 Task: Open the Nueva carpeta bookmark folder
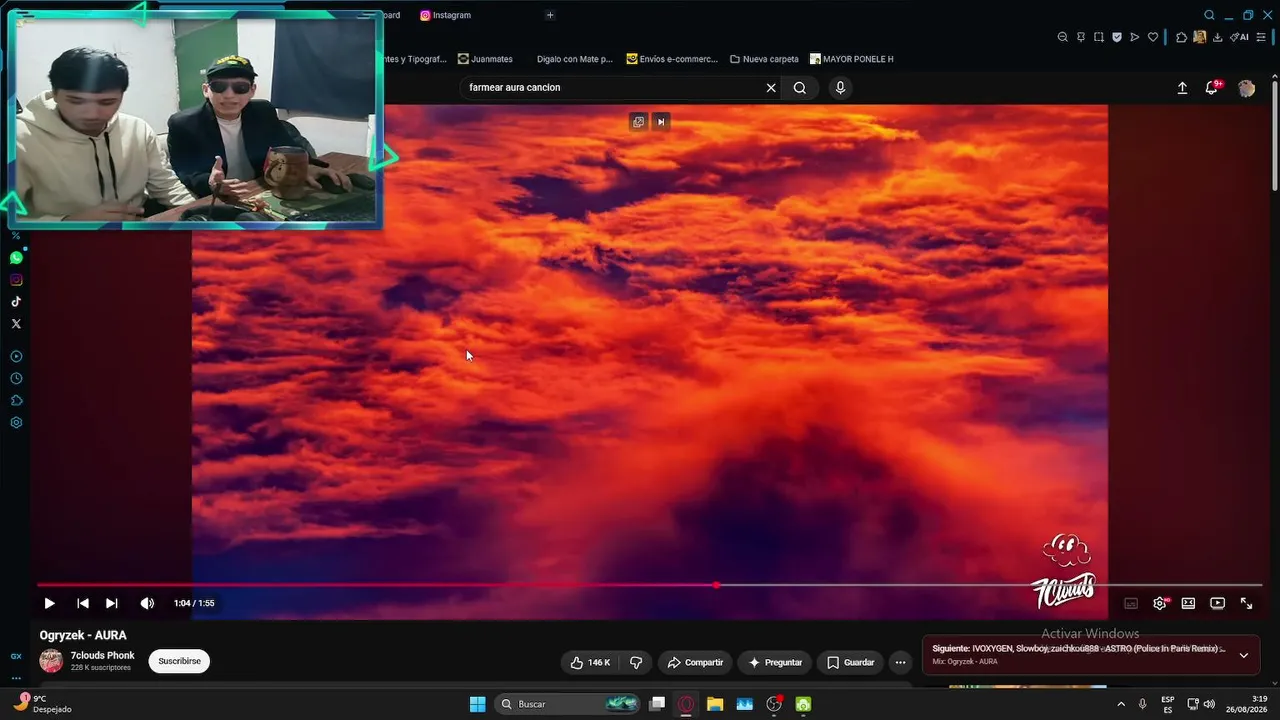[765, 59]
